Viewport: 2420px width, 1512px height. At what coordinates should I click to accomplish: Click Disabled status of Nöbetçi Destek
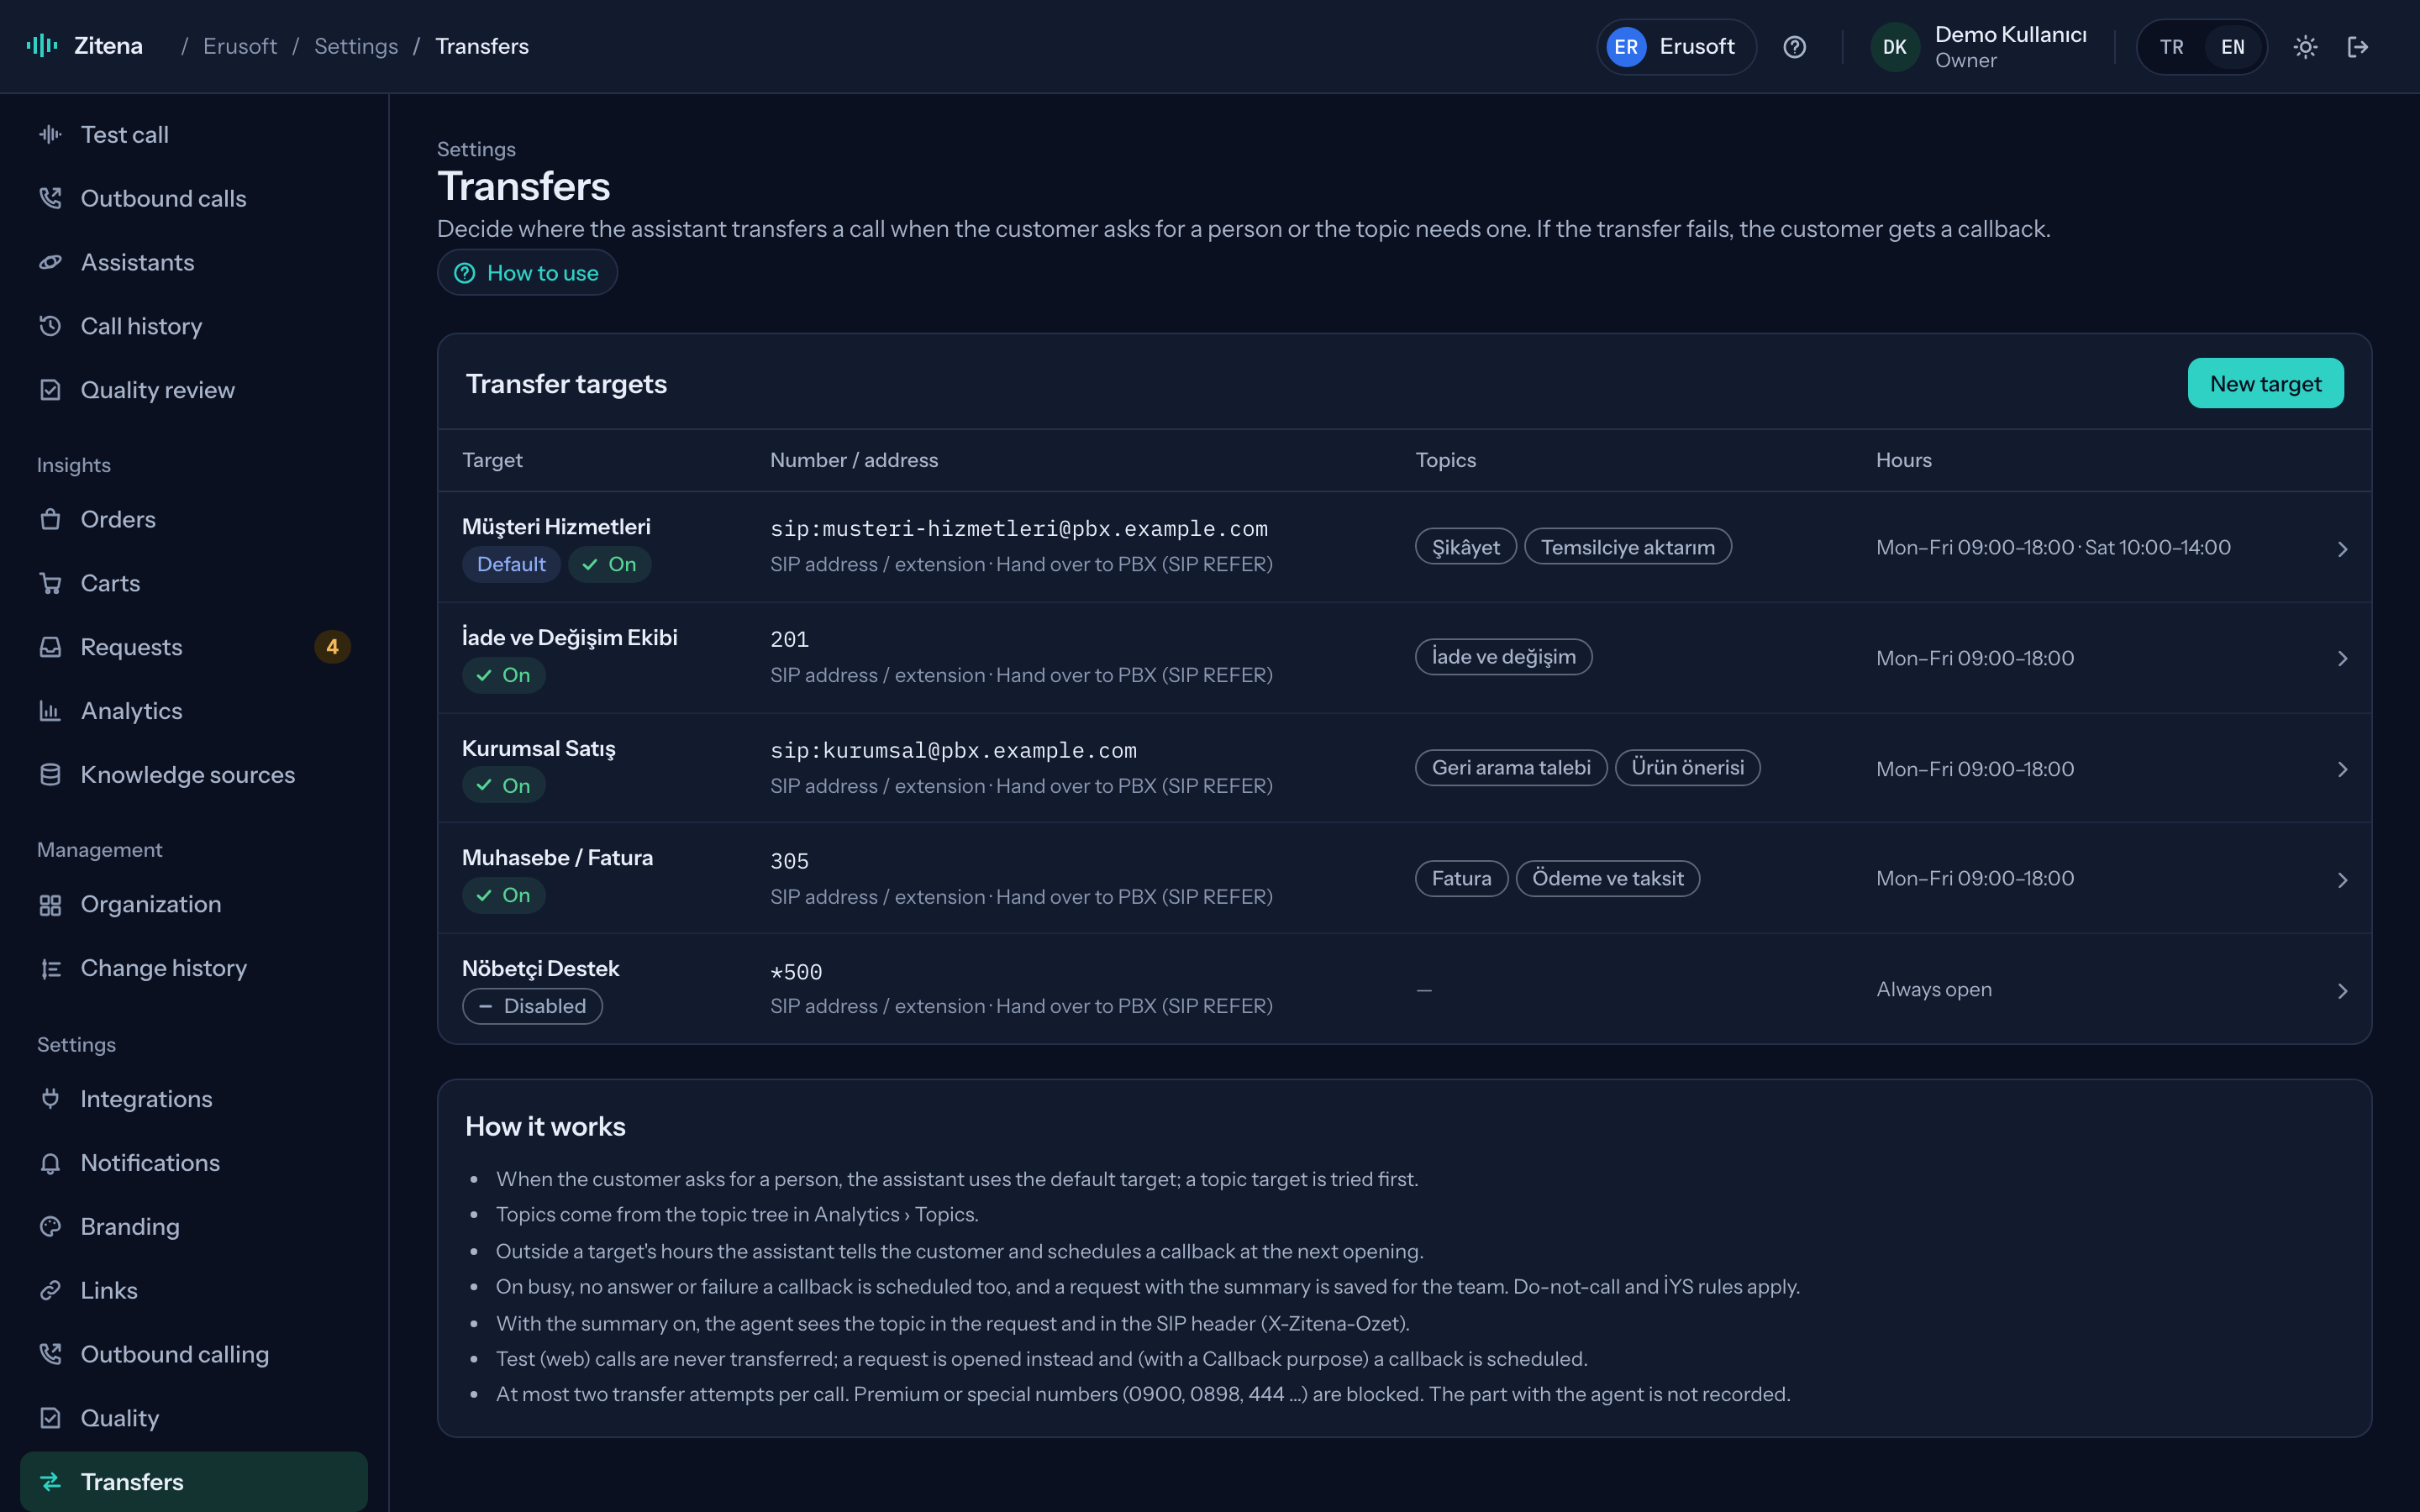click(x=532, y=1006)
